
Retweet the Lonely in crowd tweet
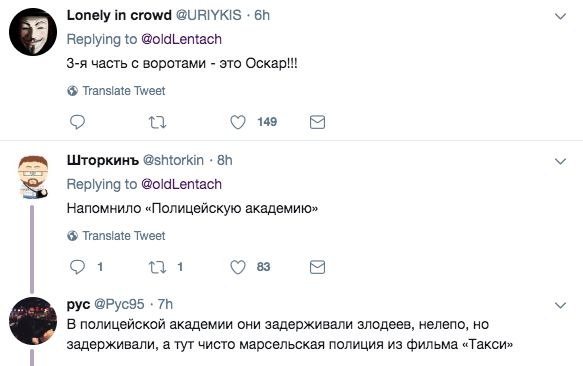157,122
